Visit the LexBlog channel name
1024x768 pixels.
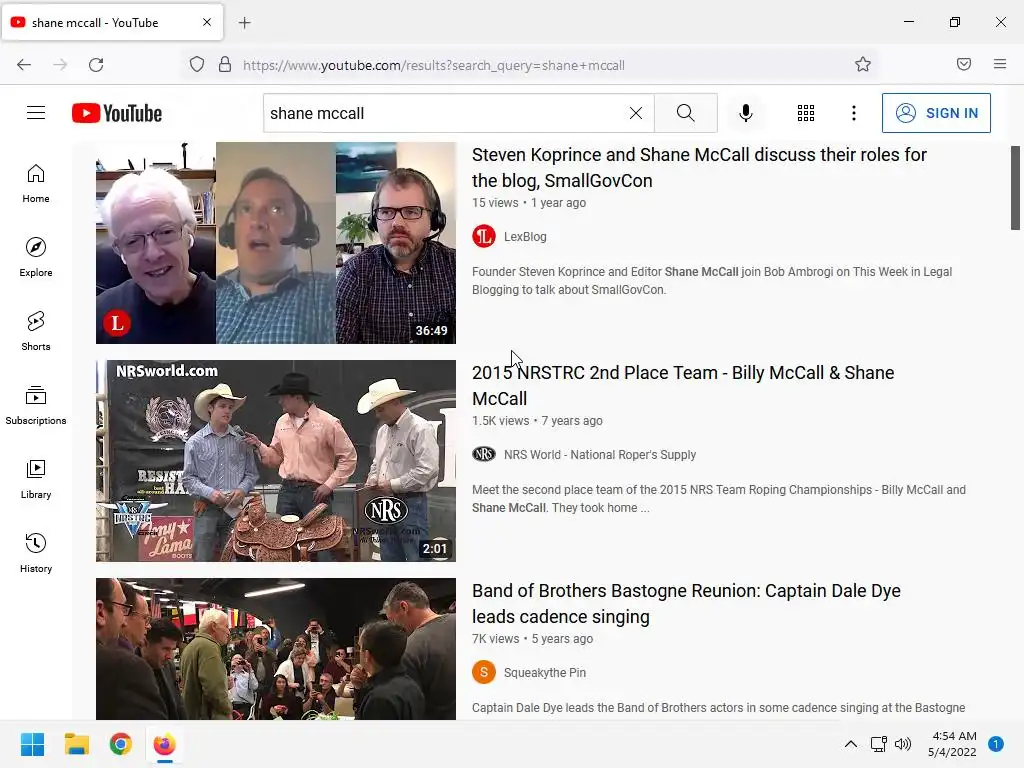point(525,236)
